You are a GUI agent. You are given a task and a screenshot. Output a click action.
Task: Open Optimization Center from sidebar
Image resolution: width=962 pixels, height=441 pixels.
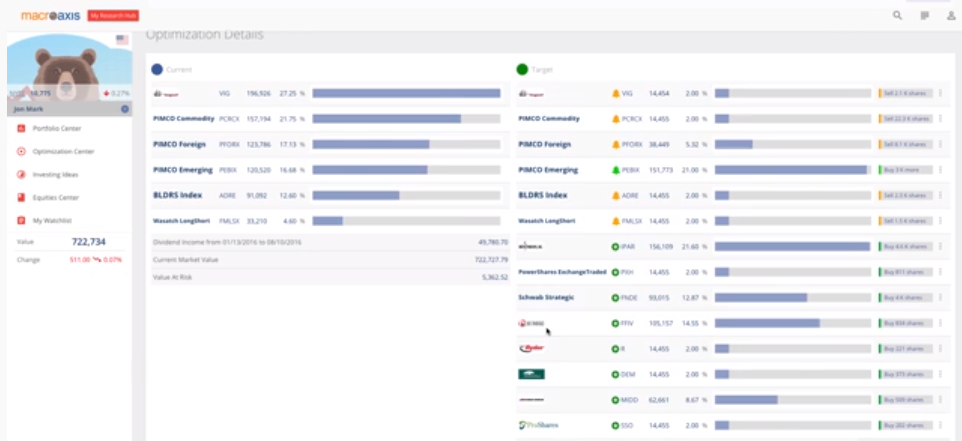(x=63, y=151)
